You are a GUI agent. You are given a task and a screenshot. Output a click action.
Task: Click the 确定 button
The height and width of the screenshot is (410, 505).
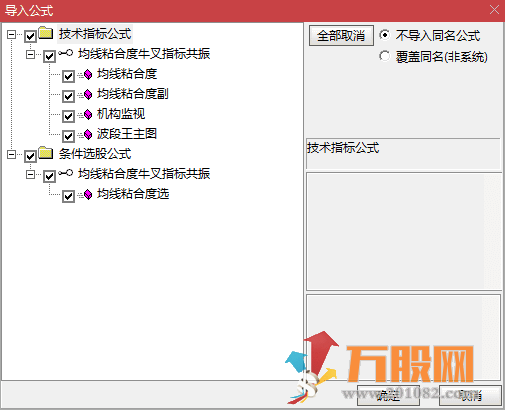tap(388, 396)
